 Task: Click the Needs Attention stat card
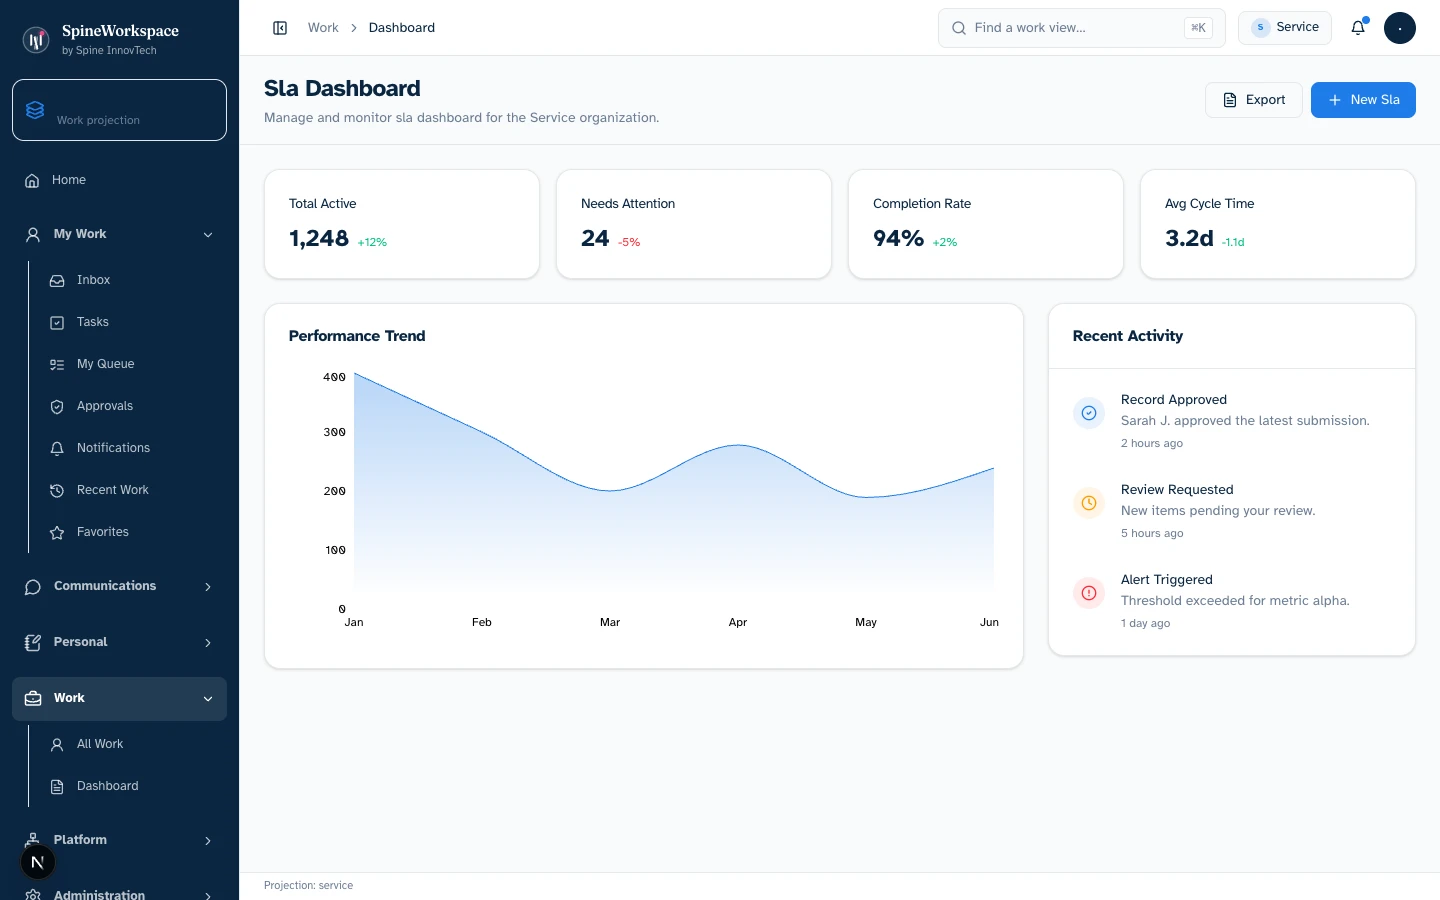click(694, 224)
